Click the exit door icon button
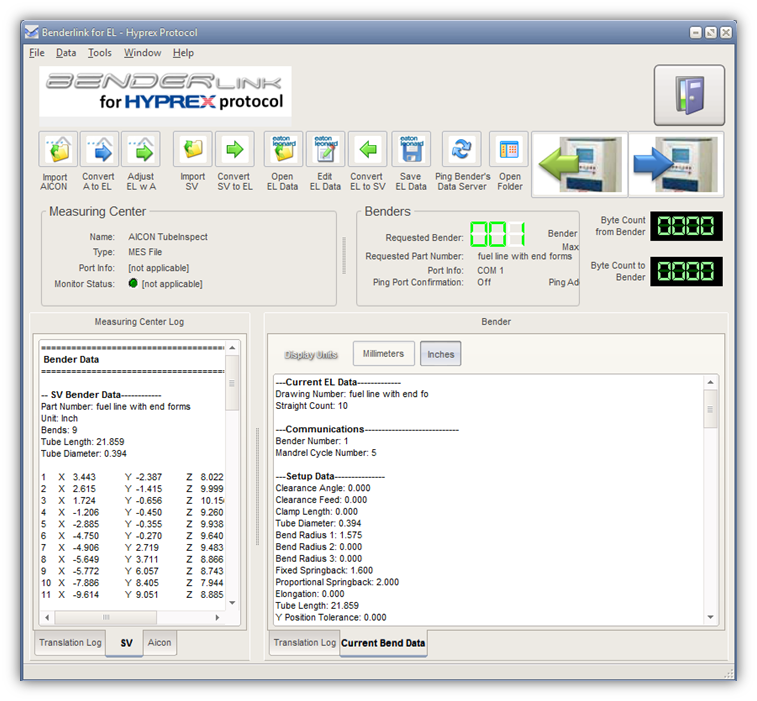 [689, 96]
